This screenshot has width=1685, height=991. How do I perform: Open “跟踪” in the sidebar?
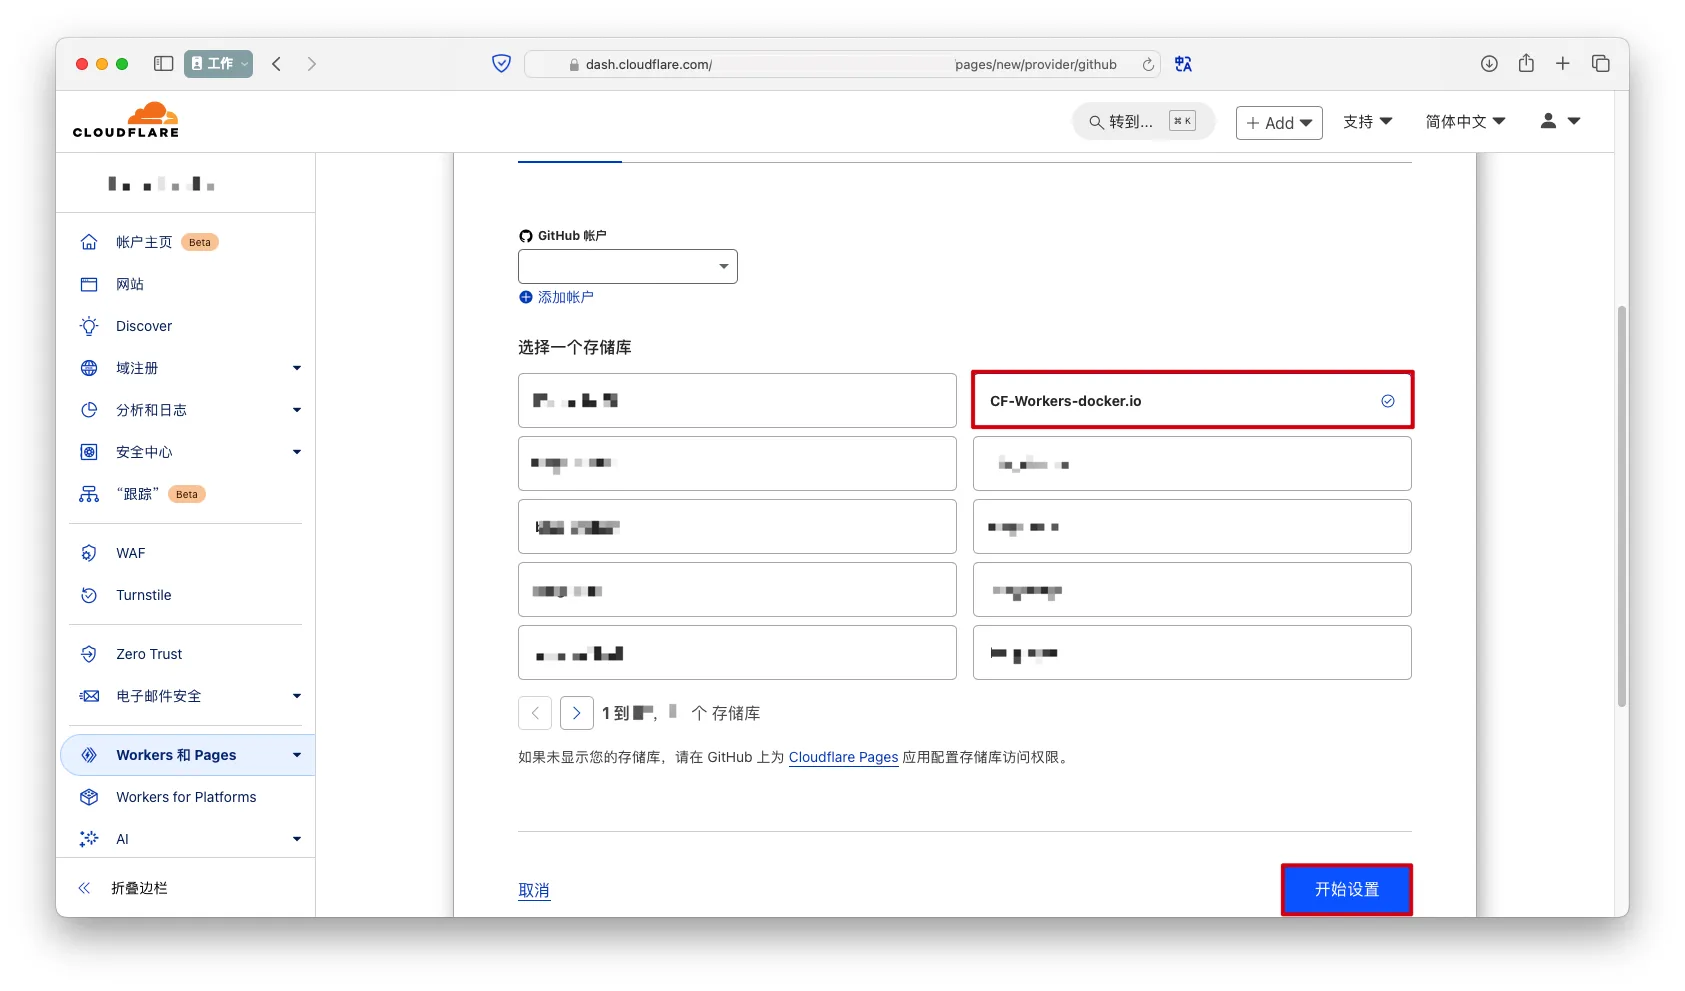click(x=137, y=494)
